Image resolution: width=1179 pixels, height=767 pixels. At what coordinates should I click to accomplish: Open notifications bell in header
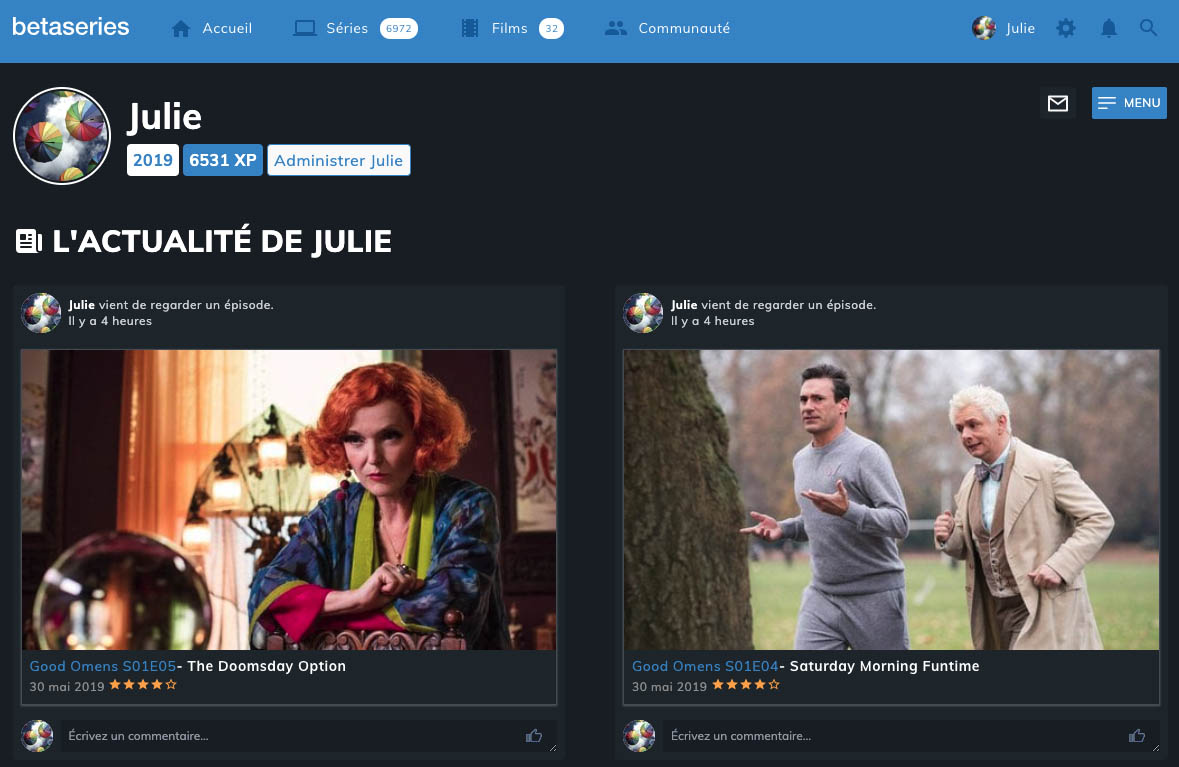click(x=1109, y=29)
